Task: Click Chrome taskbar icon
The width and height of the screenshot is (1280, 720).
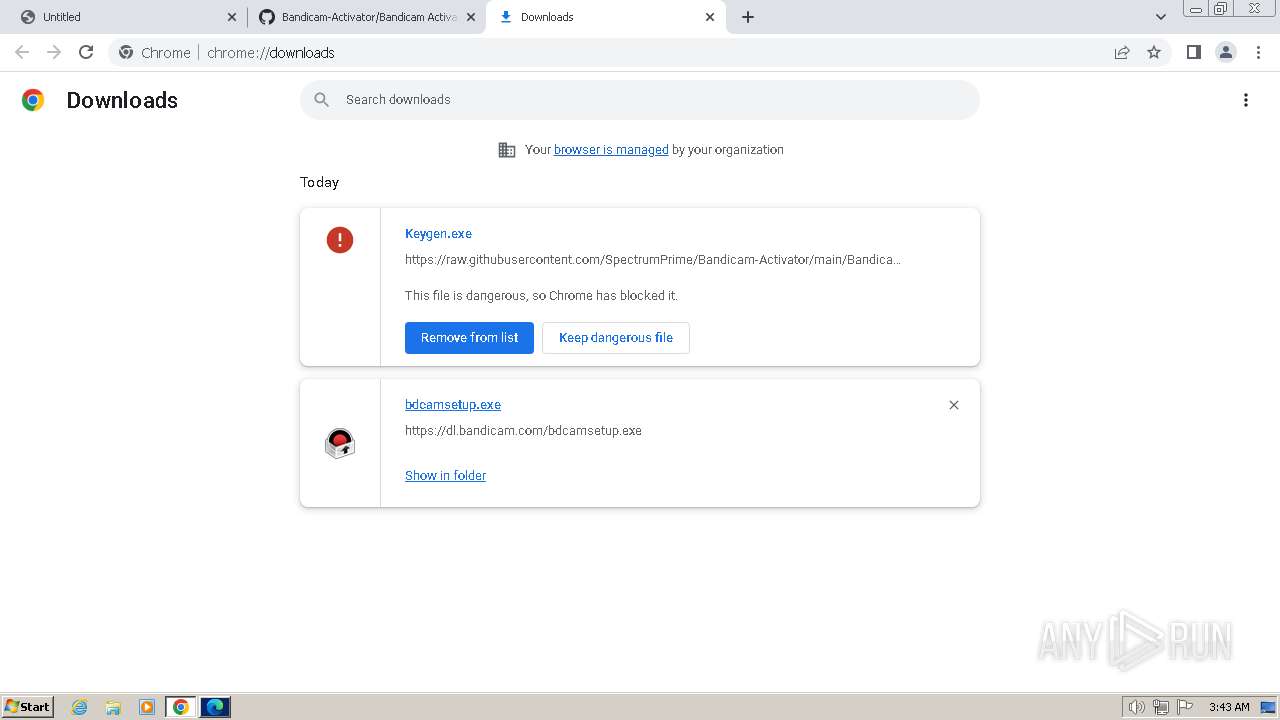Action: 181,707
